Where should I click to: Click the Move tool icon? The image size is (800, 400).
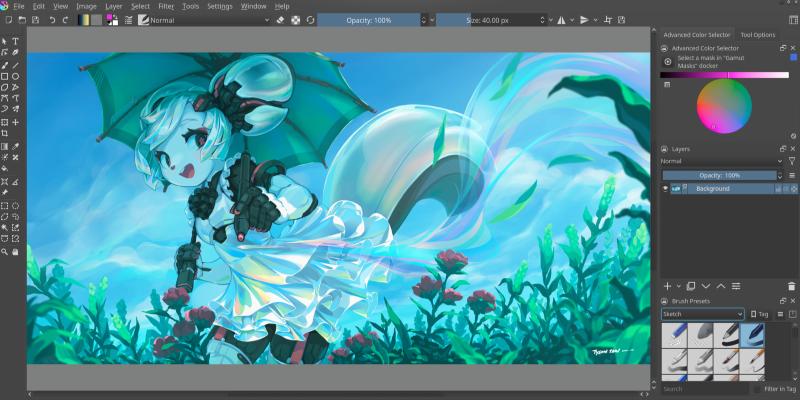(15, 122)
